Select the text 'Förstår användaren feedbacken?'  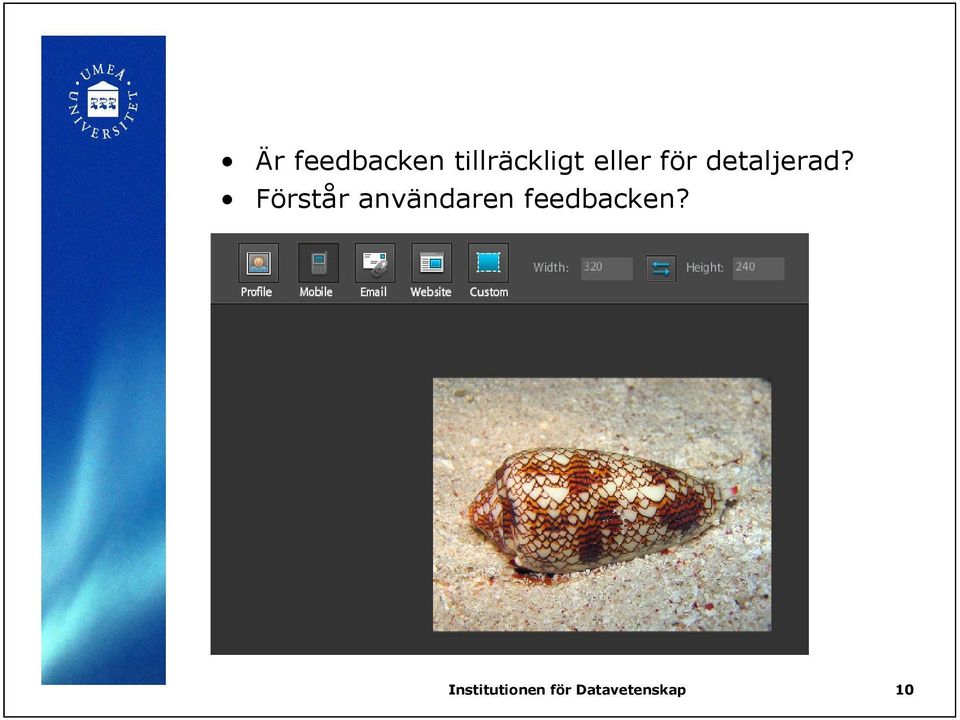pyautogui.click(x=472, y=198)
